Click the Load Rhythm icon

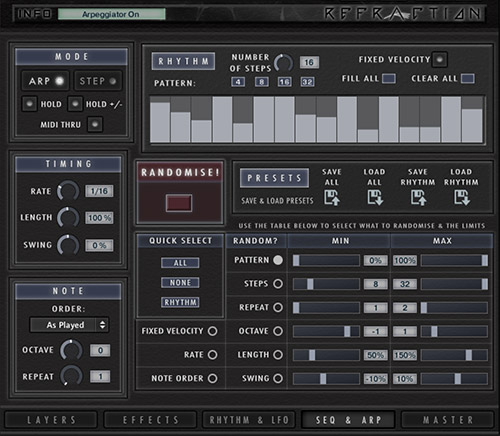pos(462,197)
